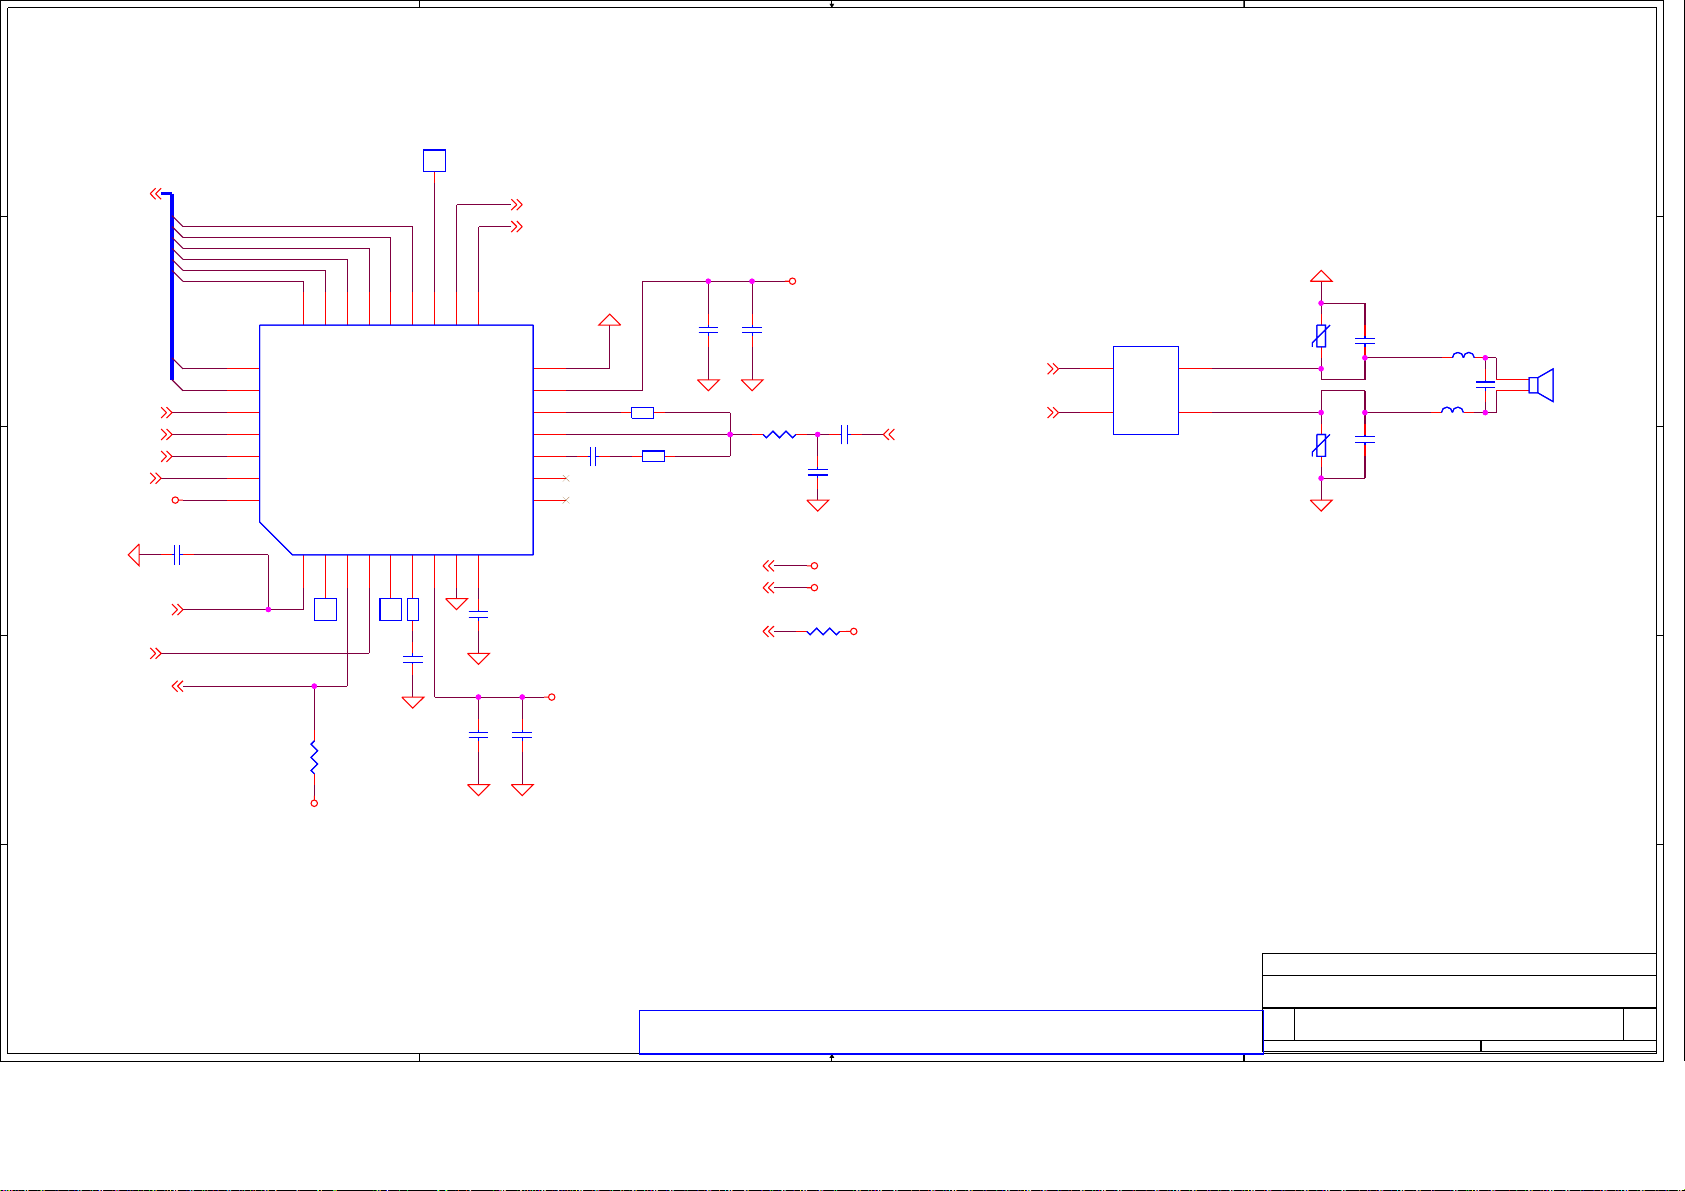
Task: Select the upper varistor symbol near the speaker
Action: [1321, 336]
